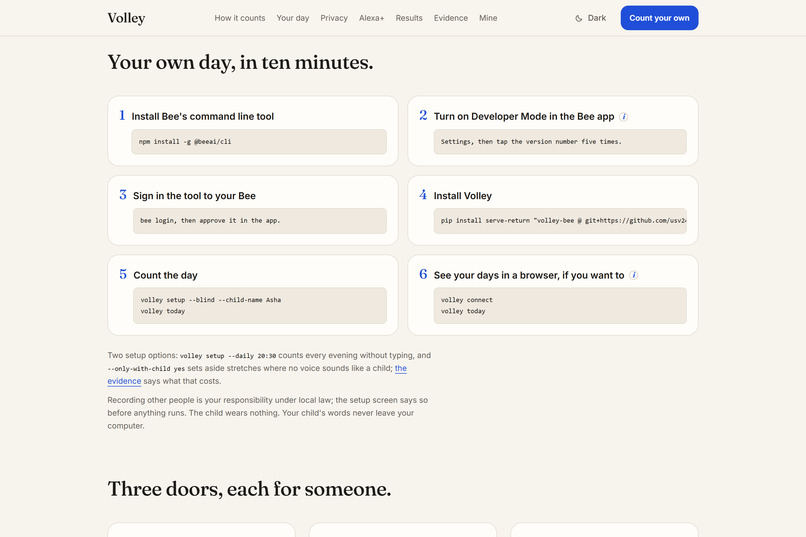This screenshot has height=537, width=806.
Task: Click heading Turn on Developer Mode
Action: (x=524, y=117)
